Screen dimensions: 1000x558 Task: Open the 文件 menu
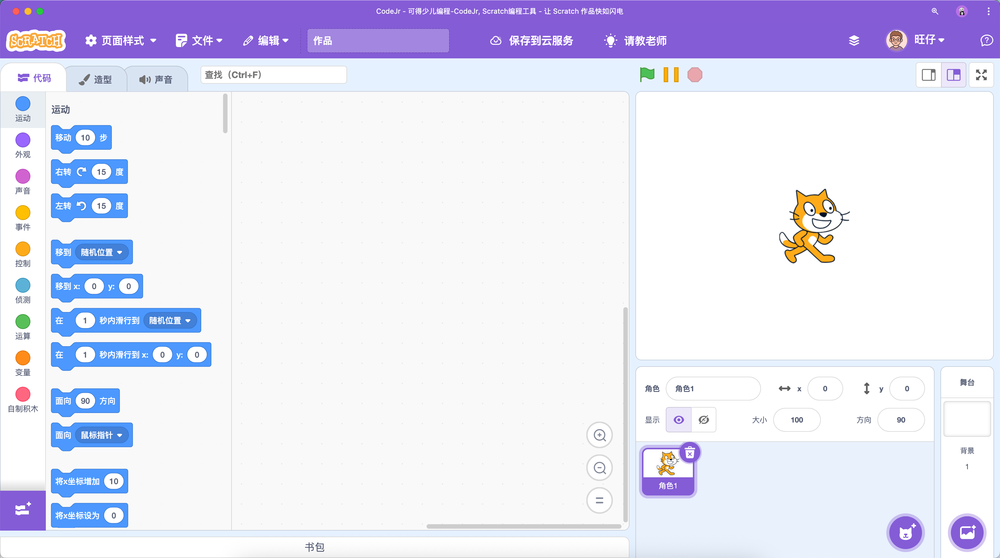[x=200, y=41]
